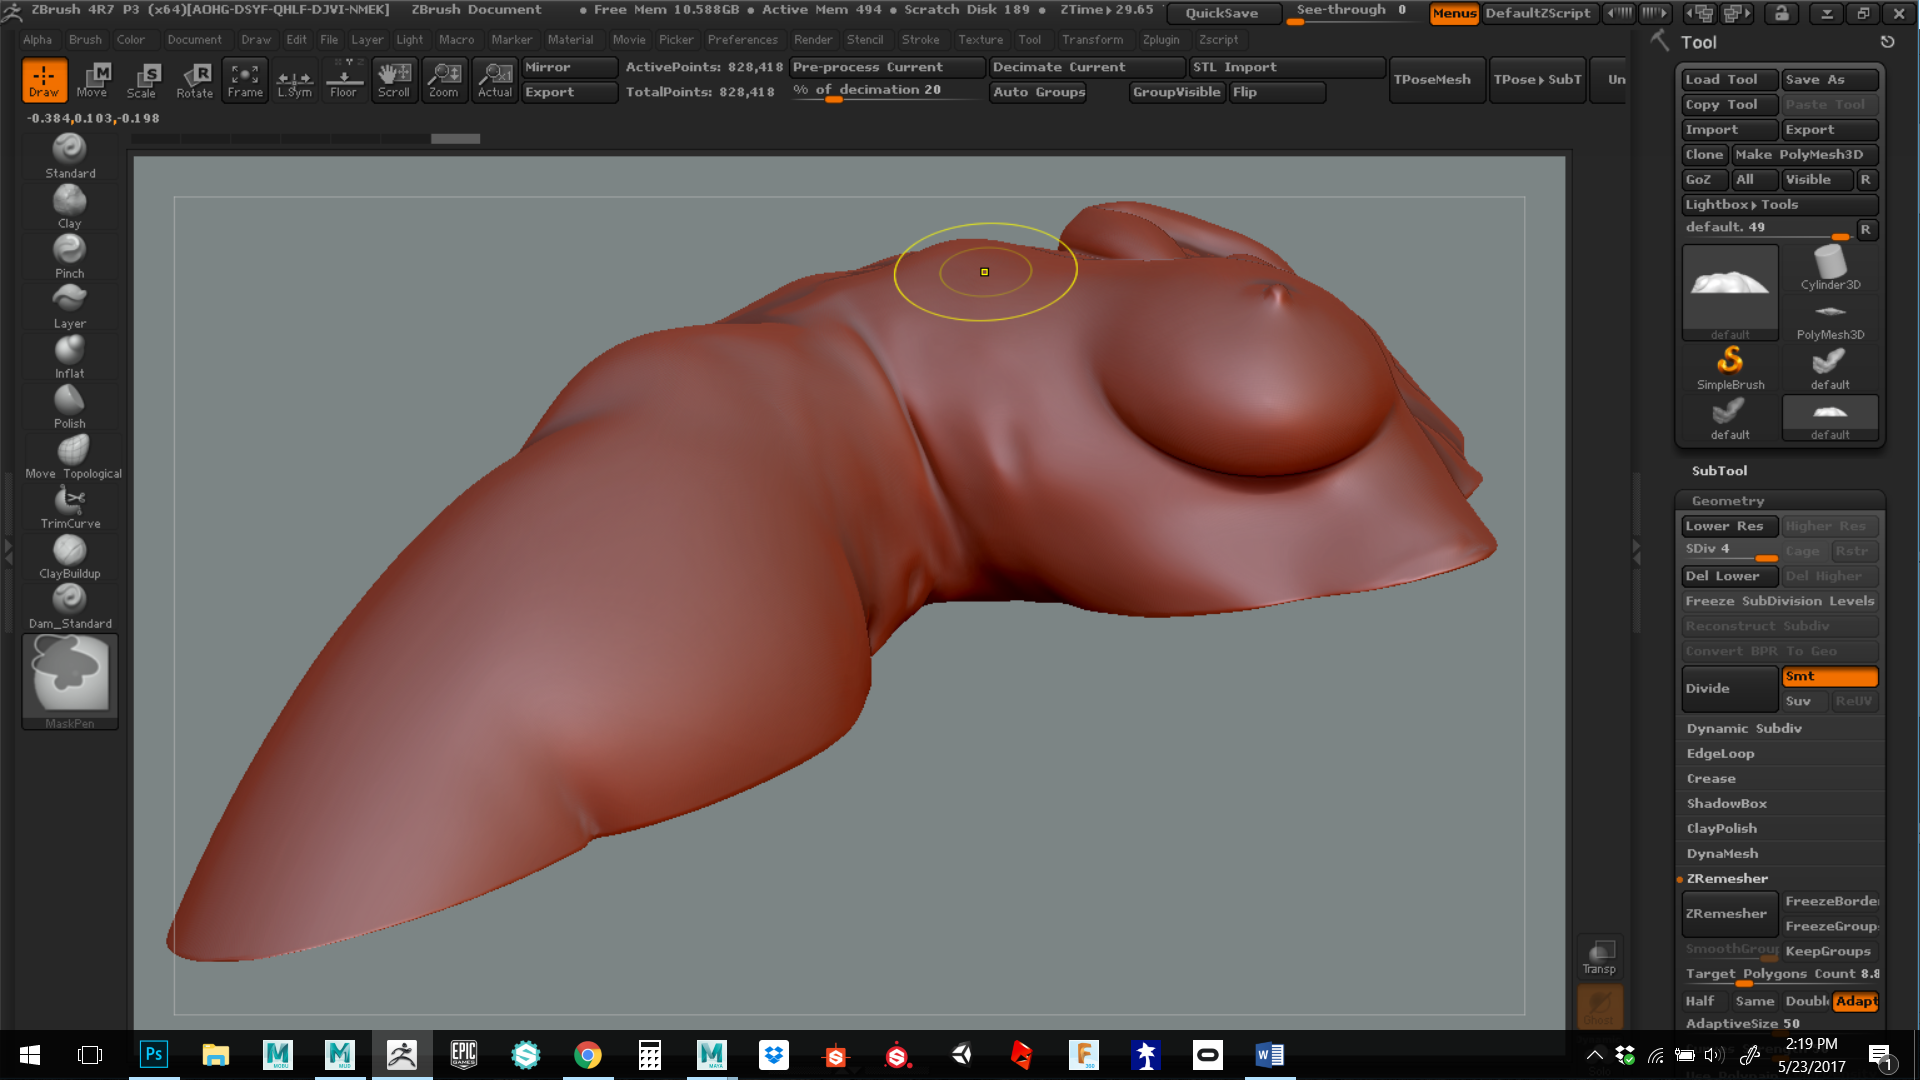Screen dimensions: 1920x1080
Task: Select the Move Topological brush
Action: pos(73,456)
